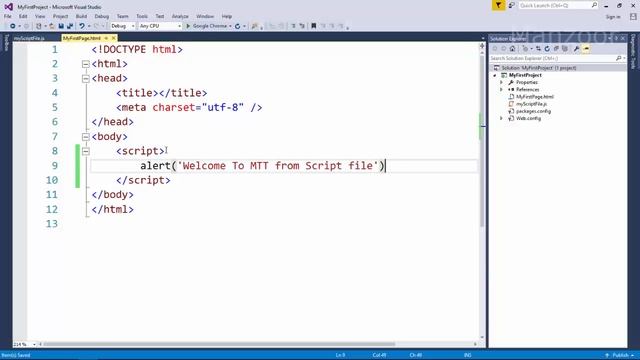Expand the Properties node in Solution Explorer

[501, 82]
